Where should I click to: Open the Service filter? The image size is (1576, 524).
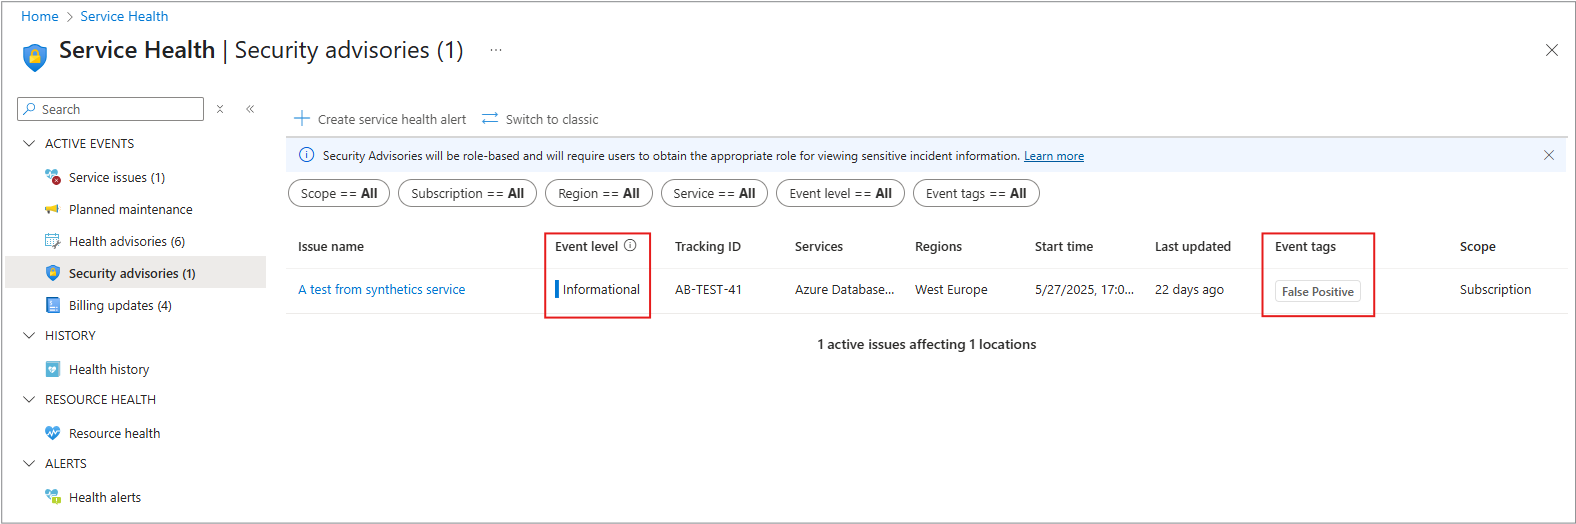[714, 193]
